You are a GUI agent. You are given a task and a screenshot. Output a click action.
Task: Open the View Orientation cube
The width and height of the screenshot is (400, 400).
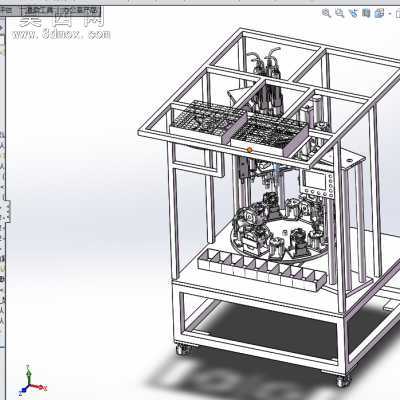[379, 13]
